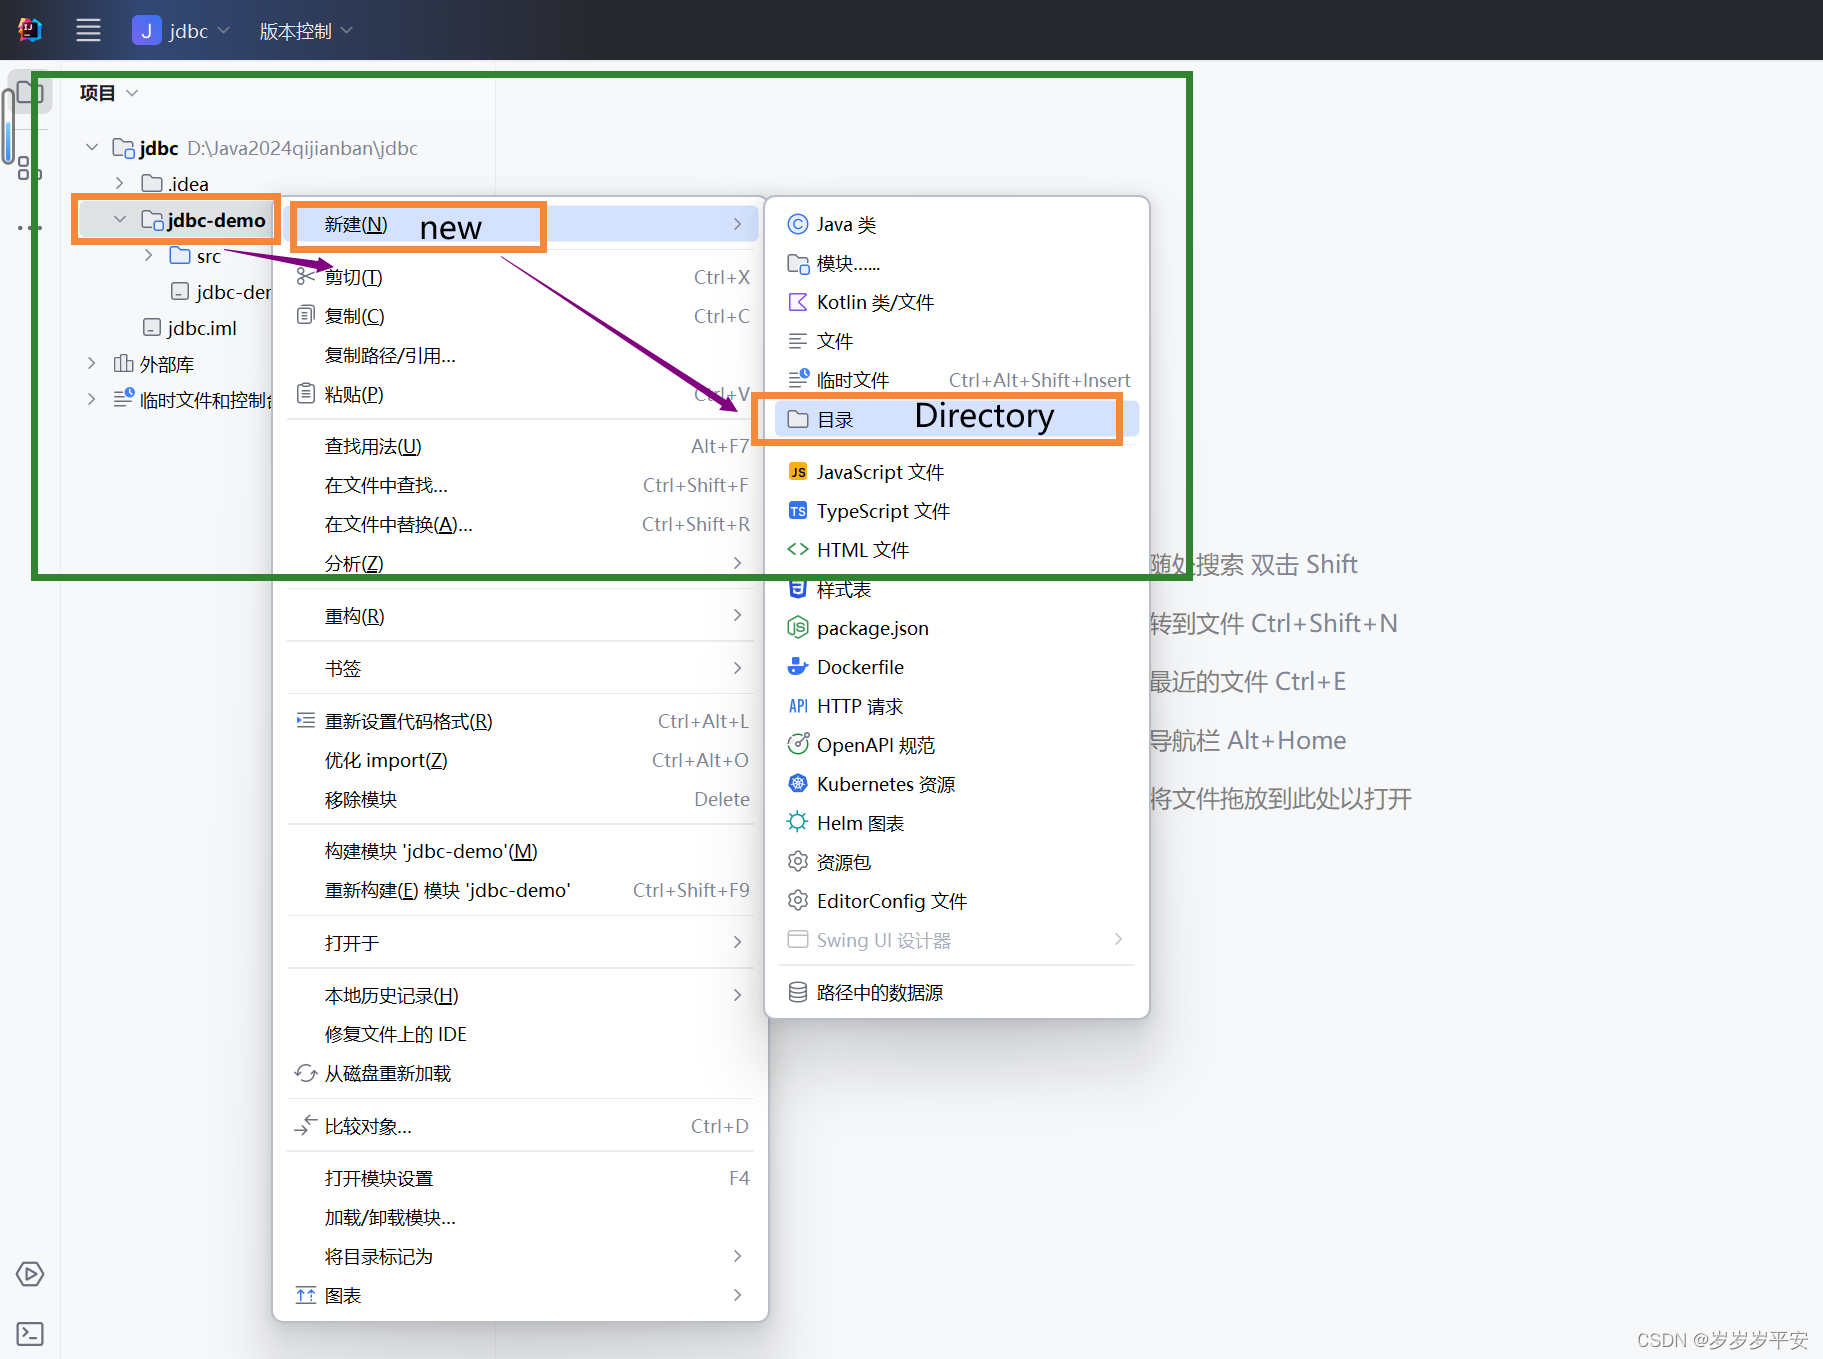The image size is (1823, 1359).
Task: Open the main hamburger menu
Action: coord(88,30)
